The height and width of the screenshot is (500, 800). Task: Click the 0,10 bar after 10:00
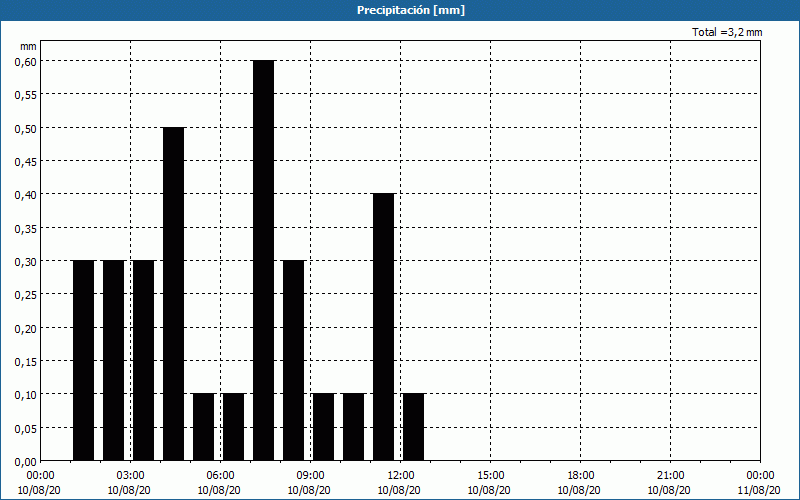pos(354,427)
